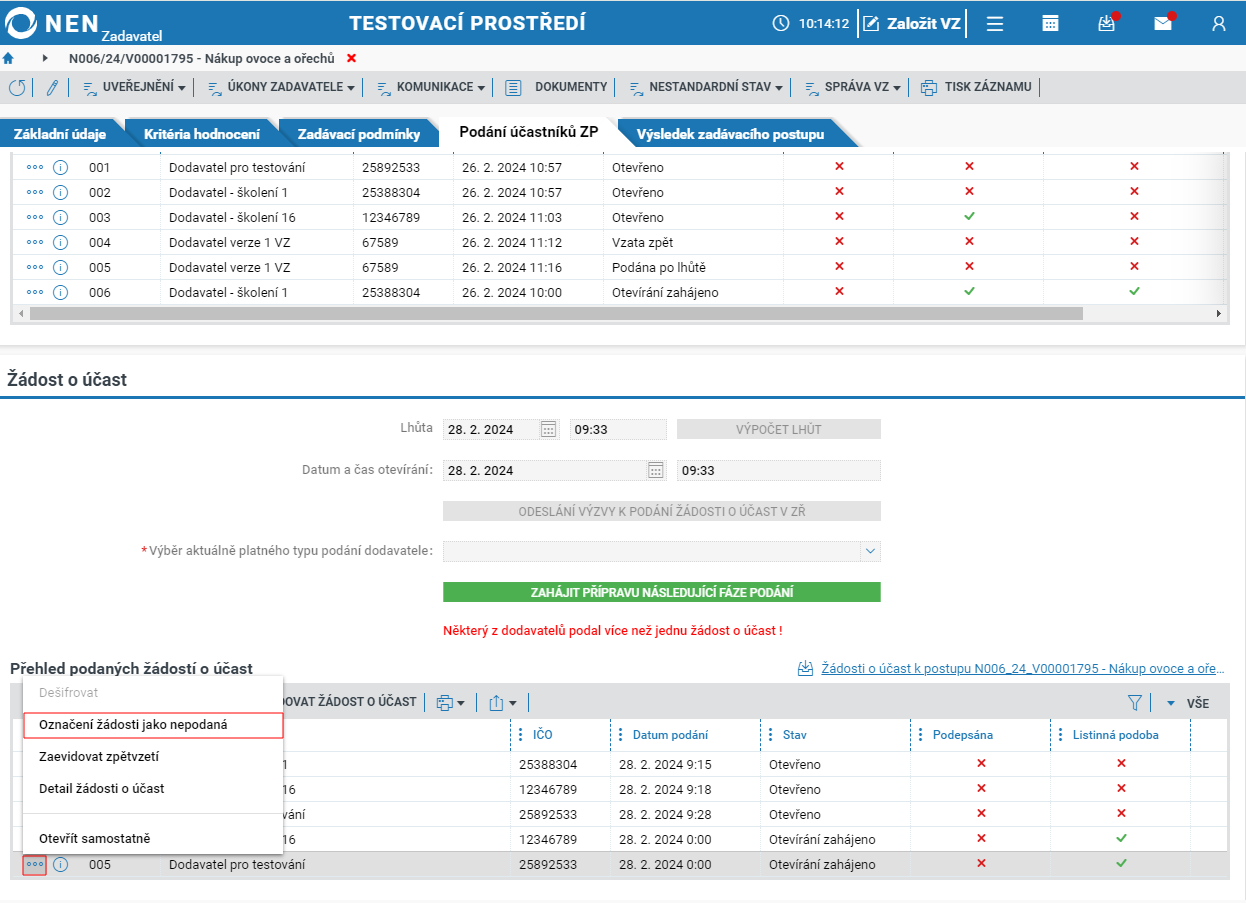
Task: Open calendar picker next to Lhůta date
Action: point(548,429)
